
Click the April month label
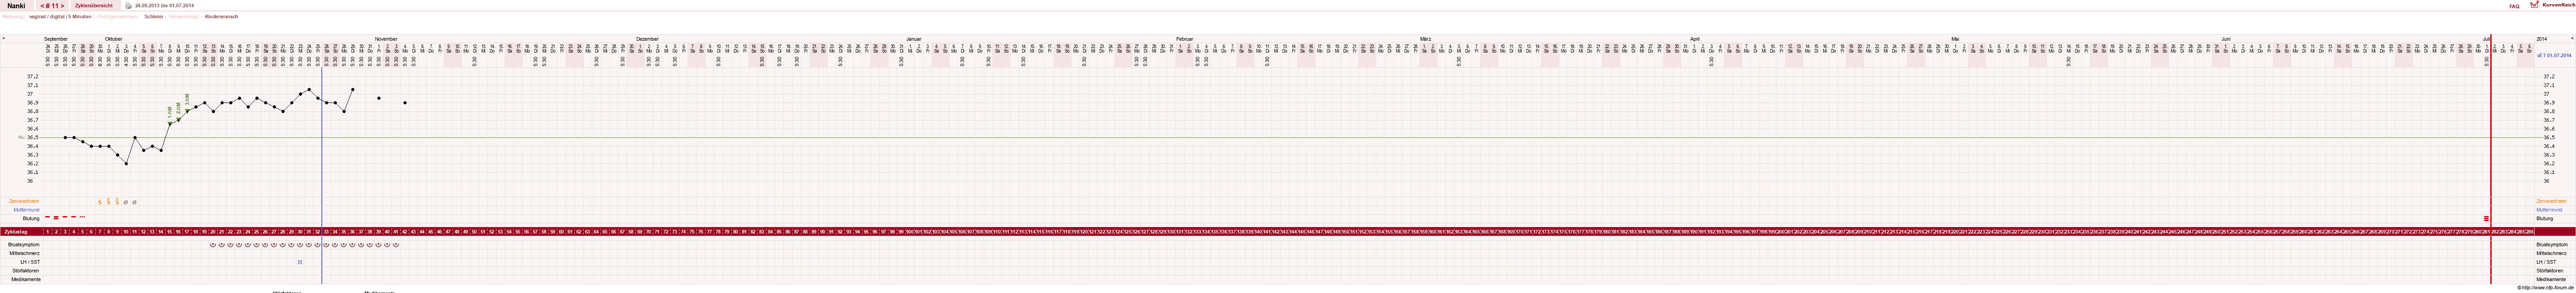point(1694,39)
